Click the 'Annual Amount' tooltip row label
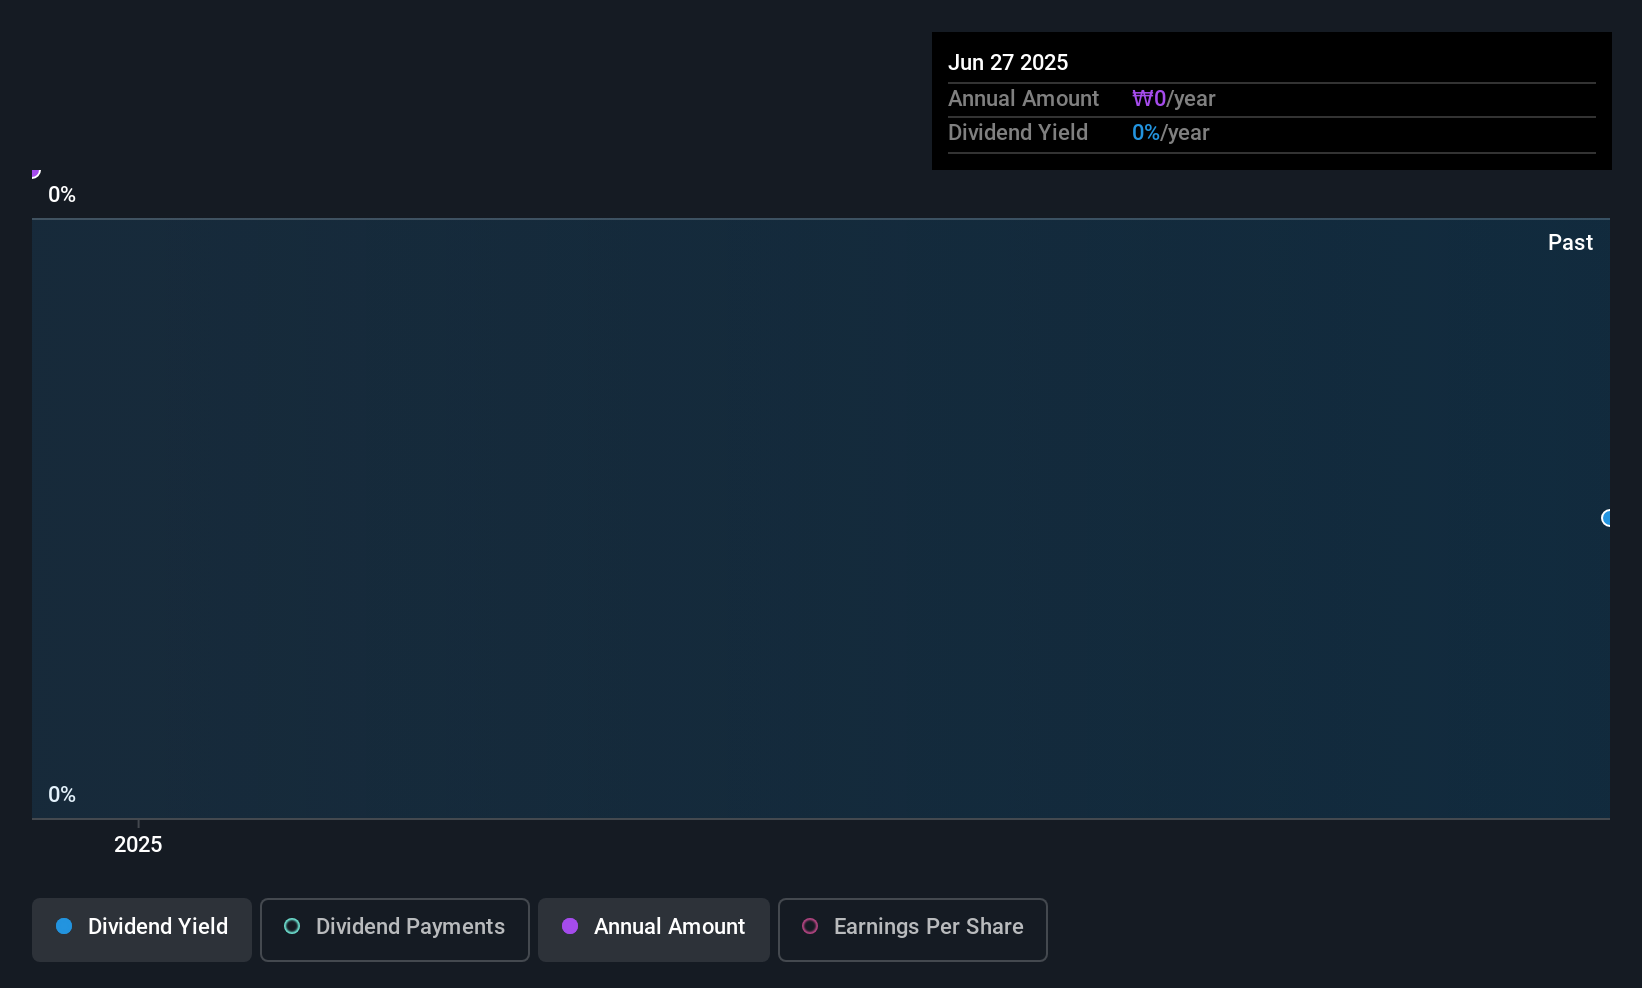The width and height of the screenshot is (1642, 988). tap(1023, 99)
